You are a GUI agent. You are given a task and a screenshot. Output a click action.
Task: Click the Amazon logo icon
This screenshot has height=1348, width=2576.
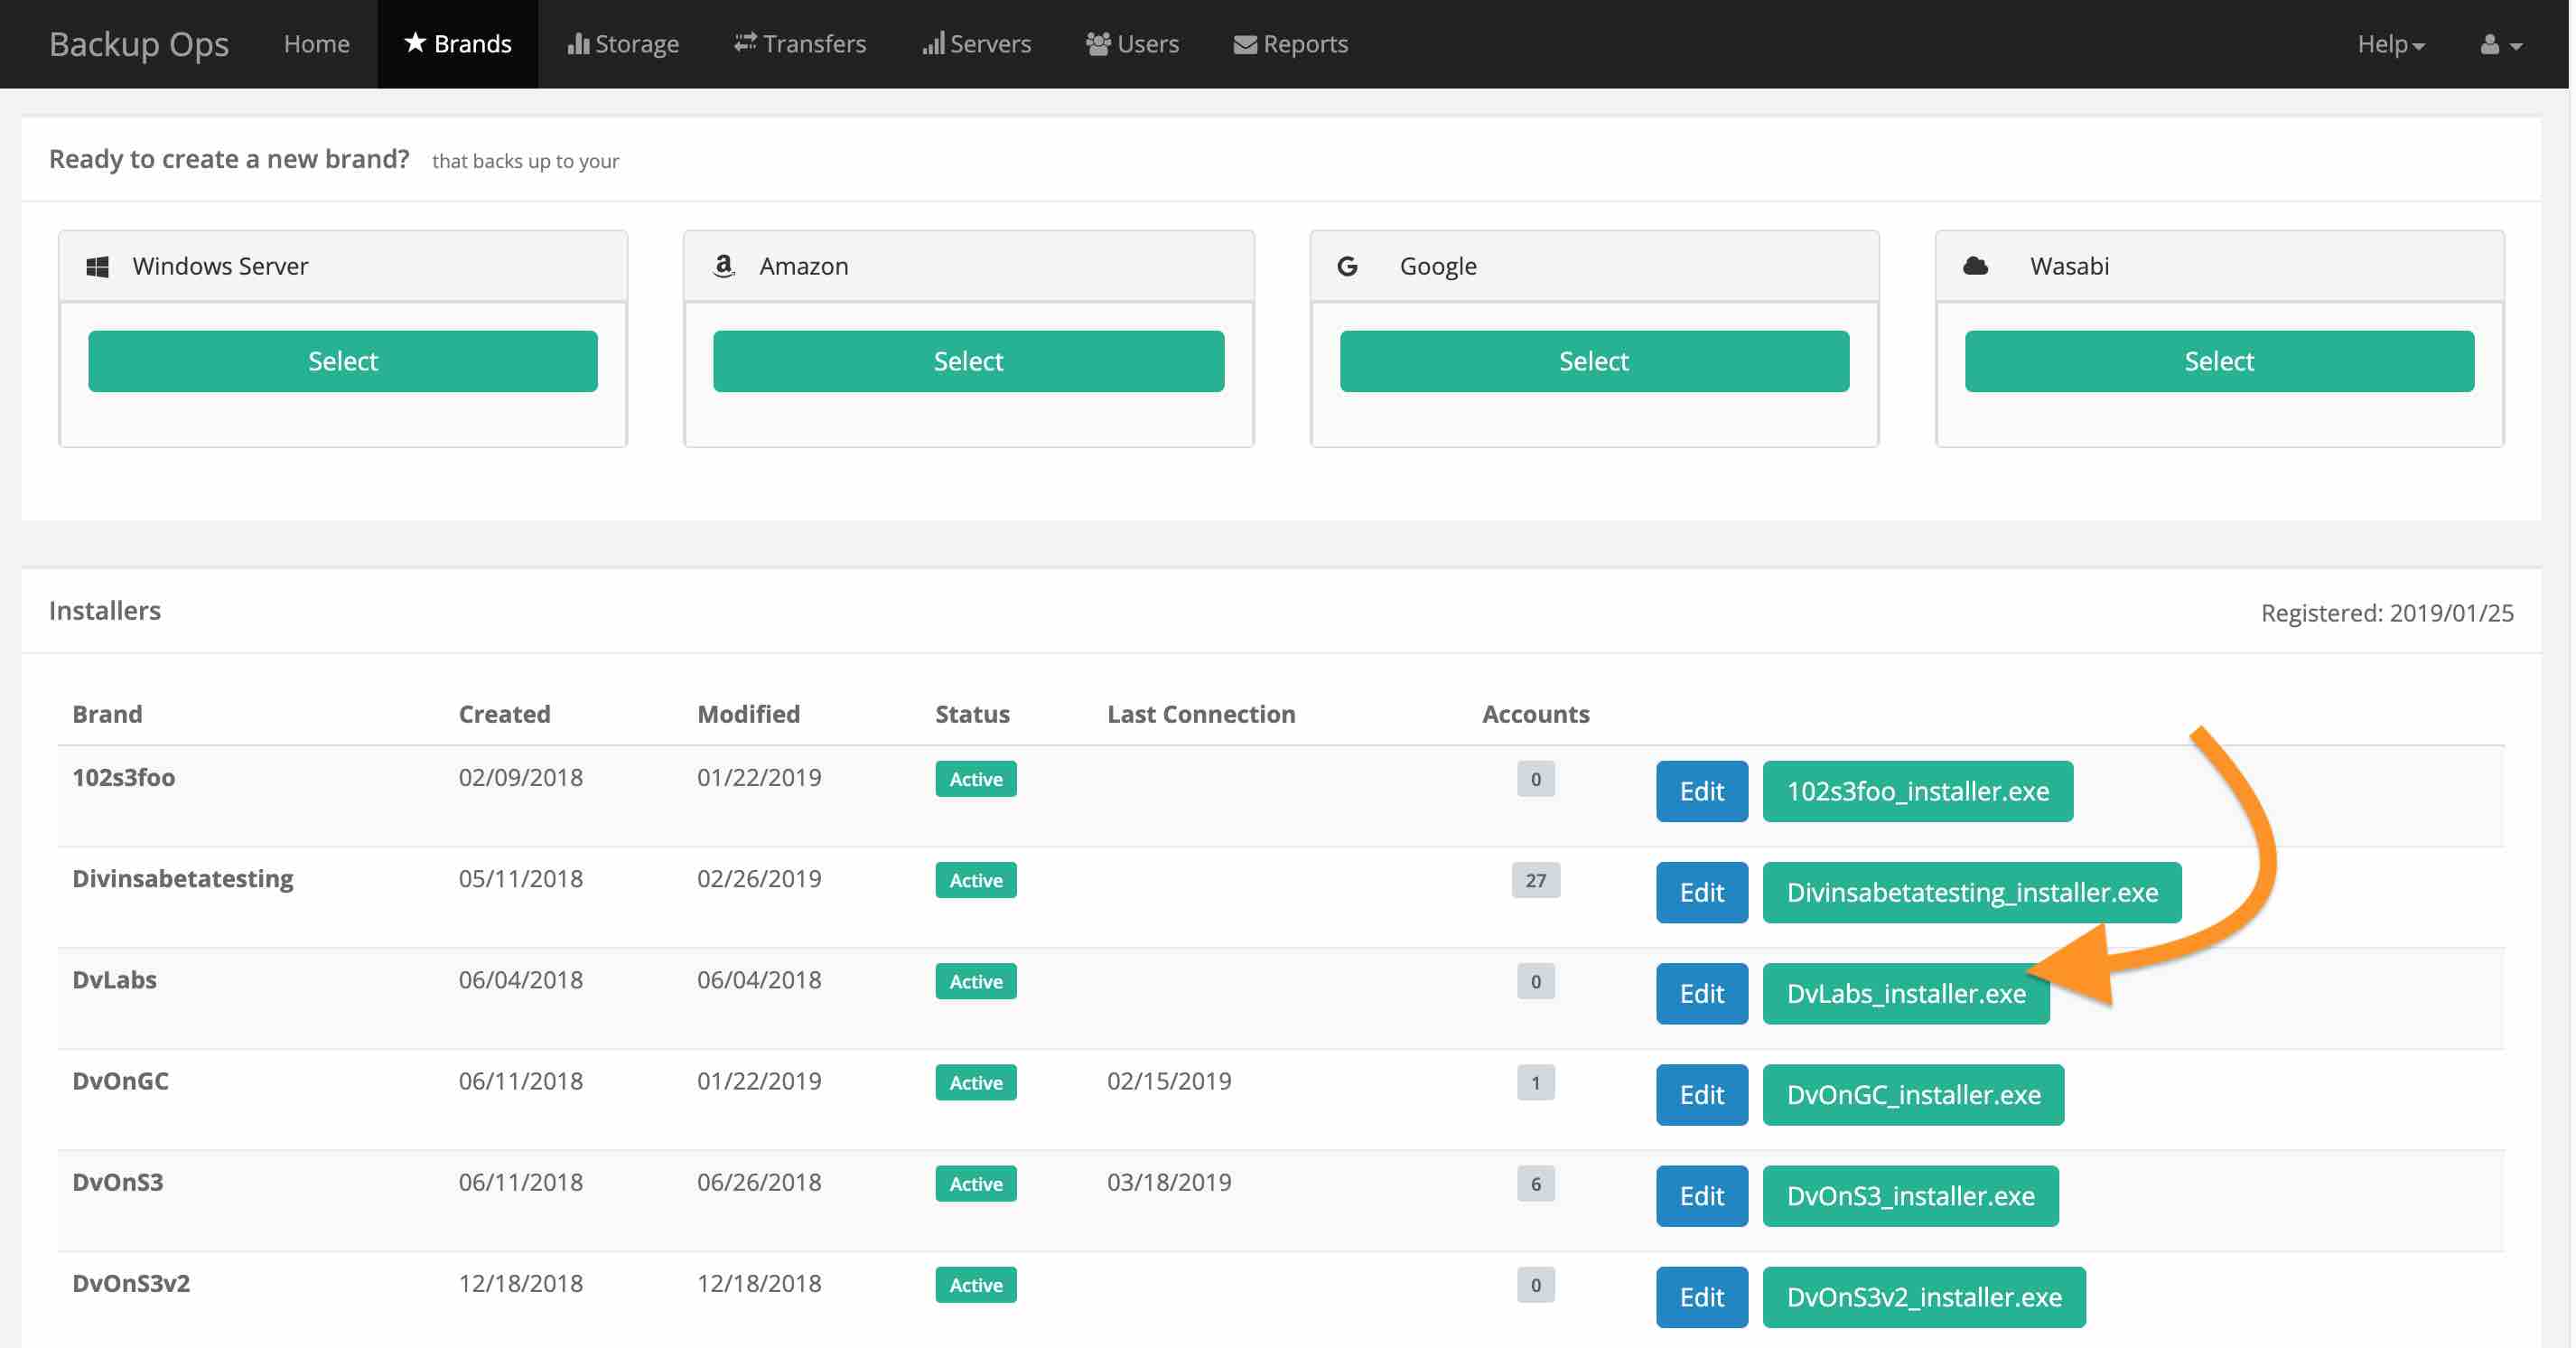[x=723, y=265]
